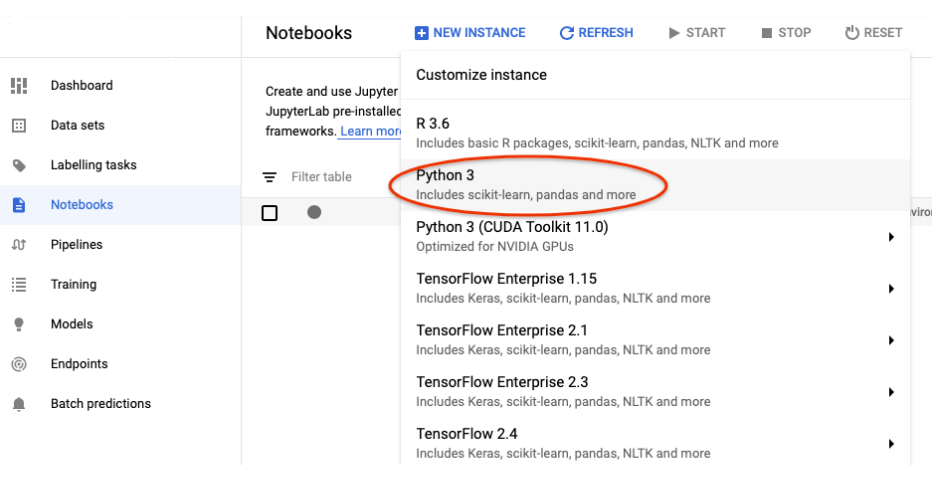Click the Pipelines icon in sidebar

coord(19,245)
